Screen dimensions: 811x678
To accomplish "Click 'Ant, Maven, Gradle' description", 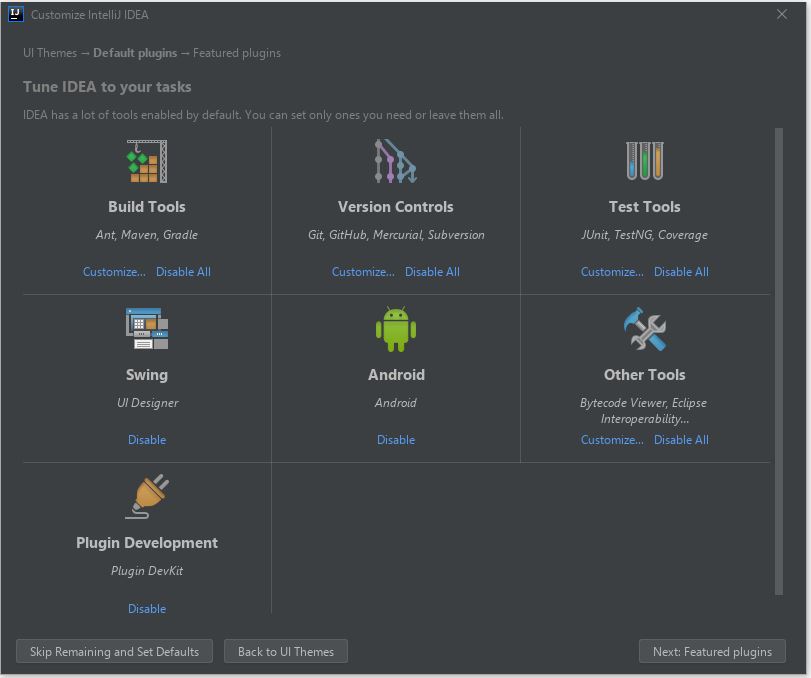I will pyautogui.click(x=147, y=235).
